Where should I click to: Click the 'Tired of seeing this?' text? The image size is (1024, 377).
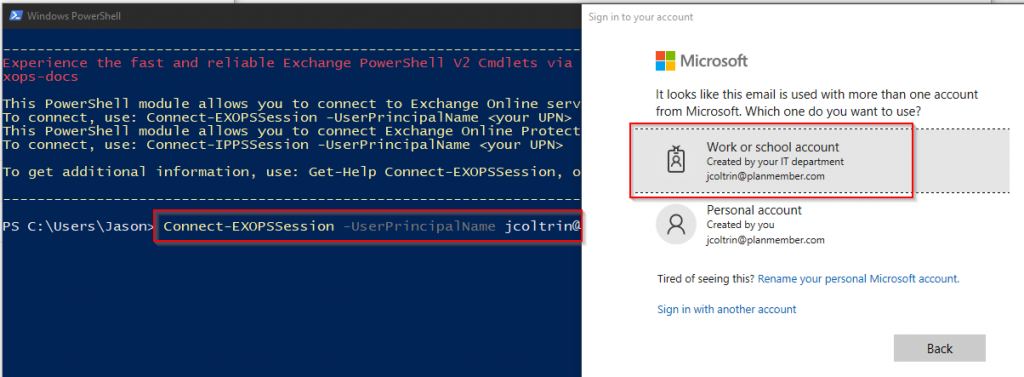[706, 279]
